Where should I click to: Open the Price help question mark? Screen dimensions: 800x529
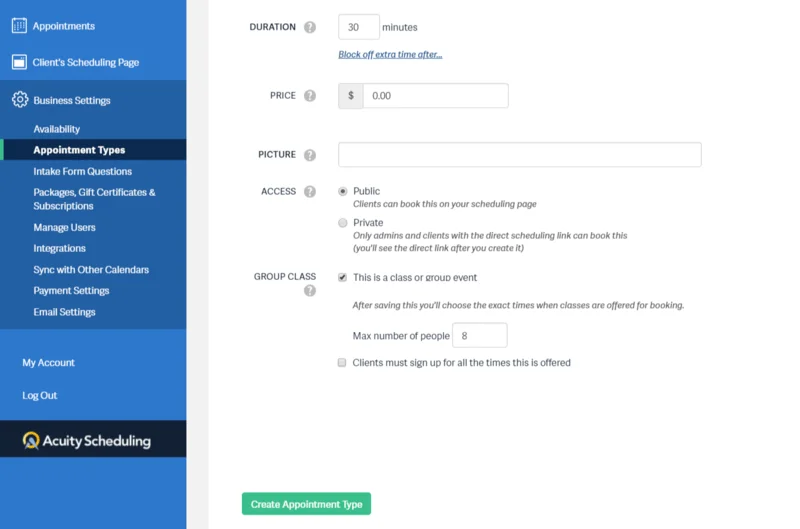tap(310, 96)
